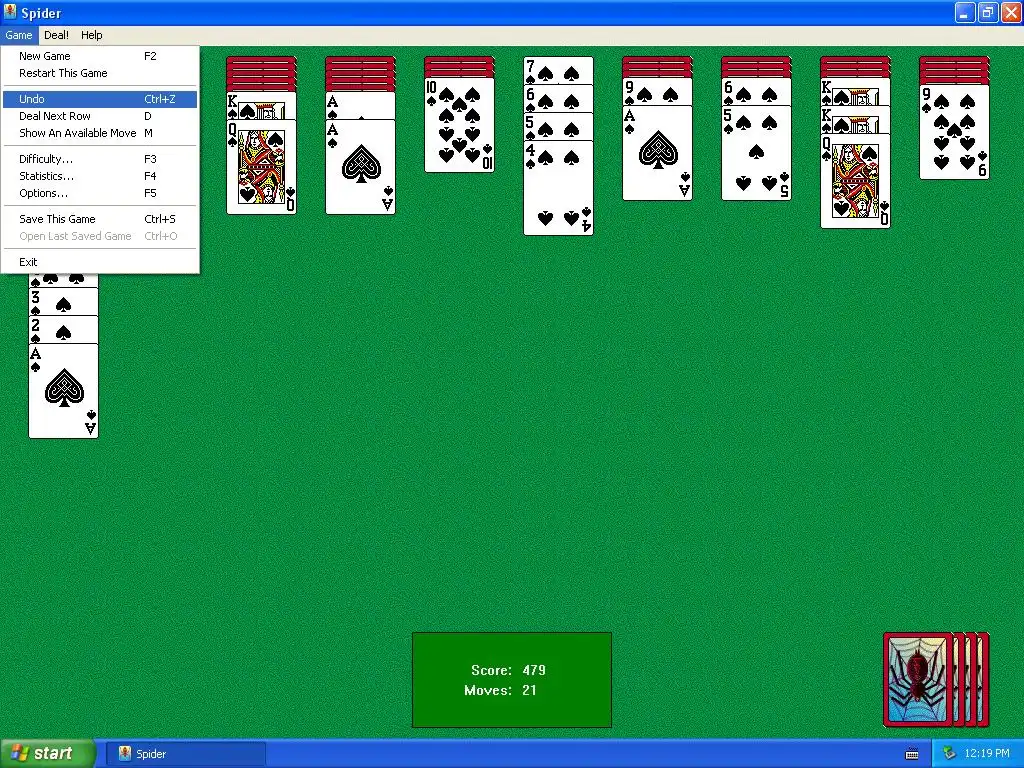Select the Queen of spades below single King
This screenshot has height=768, width=1024.
tap(261, 167)
